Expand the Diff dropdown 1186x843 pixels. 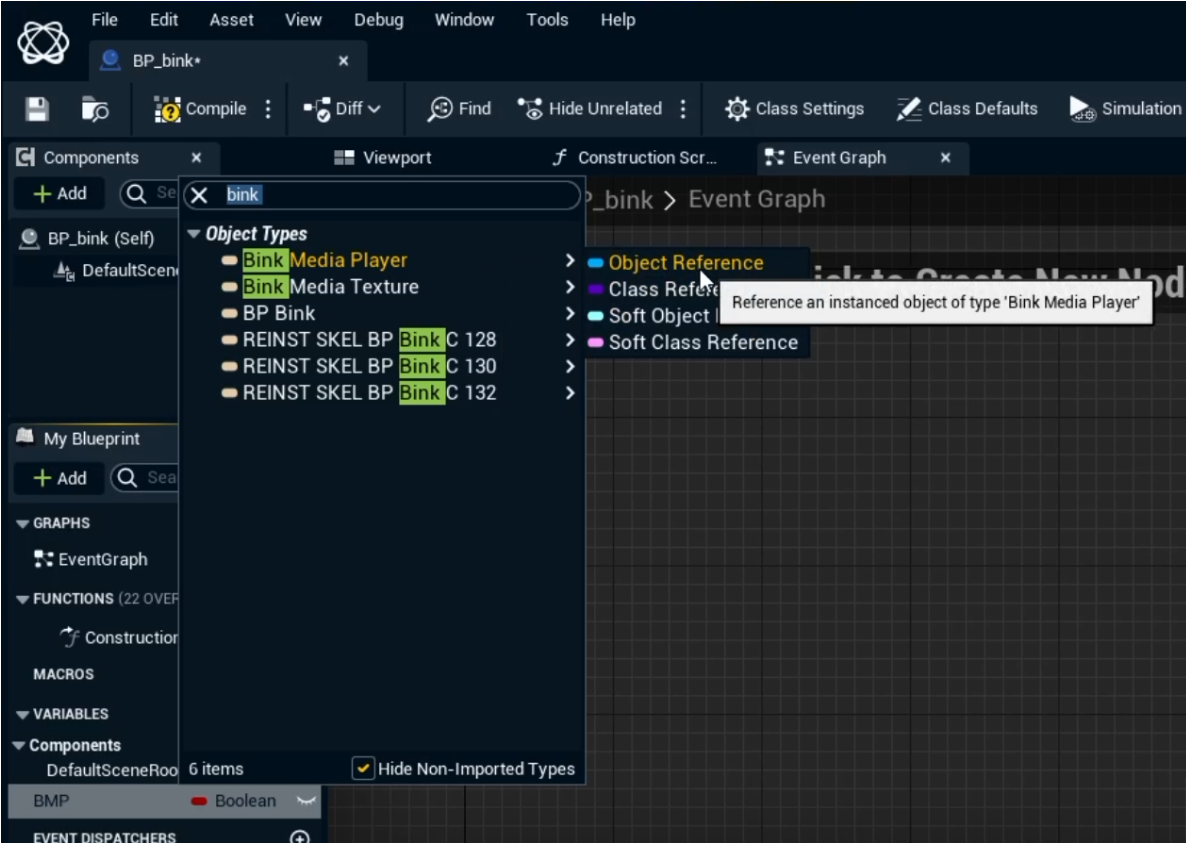click(342, 109)
